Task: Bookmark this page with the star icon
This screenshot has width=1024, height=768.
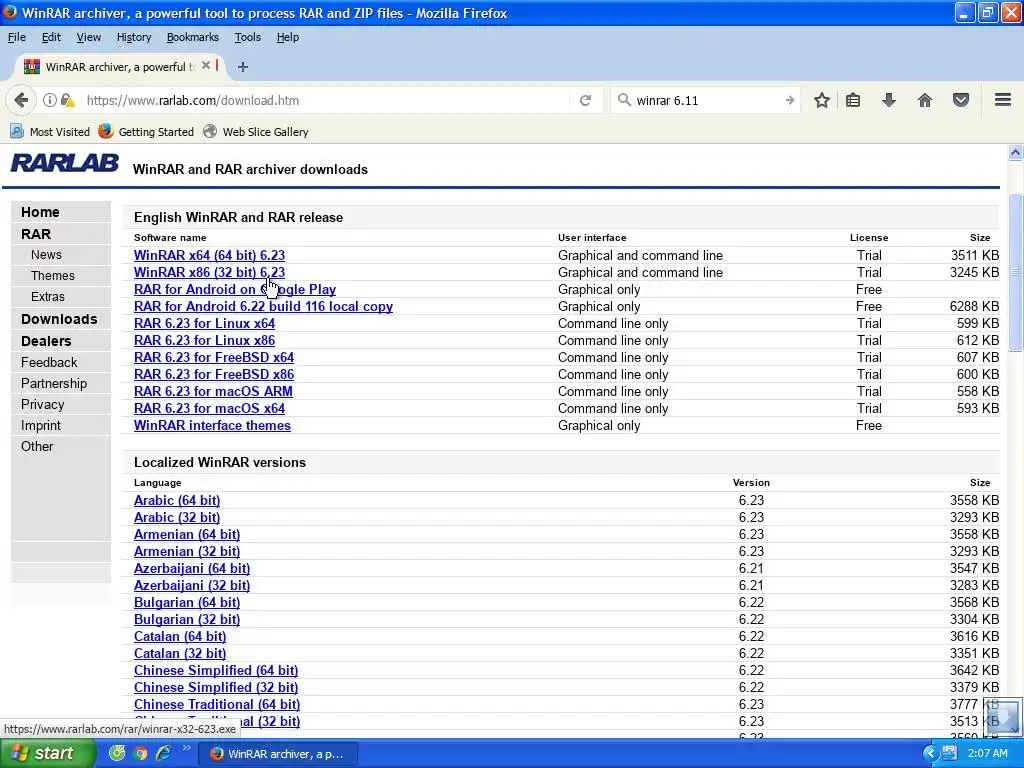Action: tap(822, 100)
